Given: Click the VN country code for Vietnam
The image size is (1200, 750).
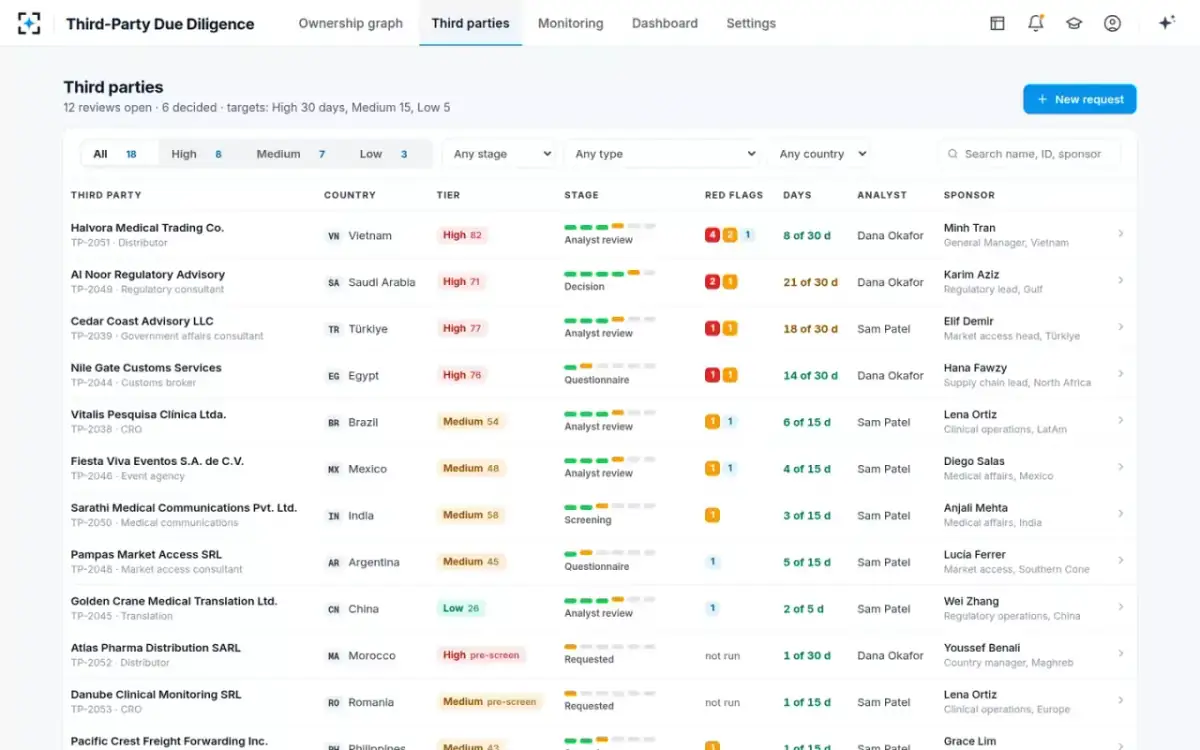Looking at the screenshot, I should coord(334,236).
